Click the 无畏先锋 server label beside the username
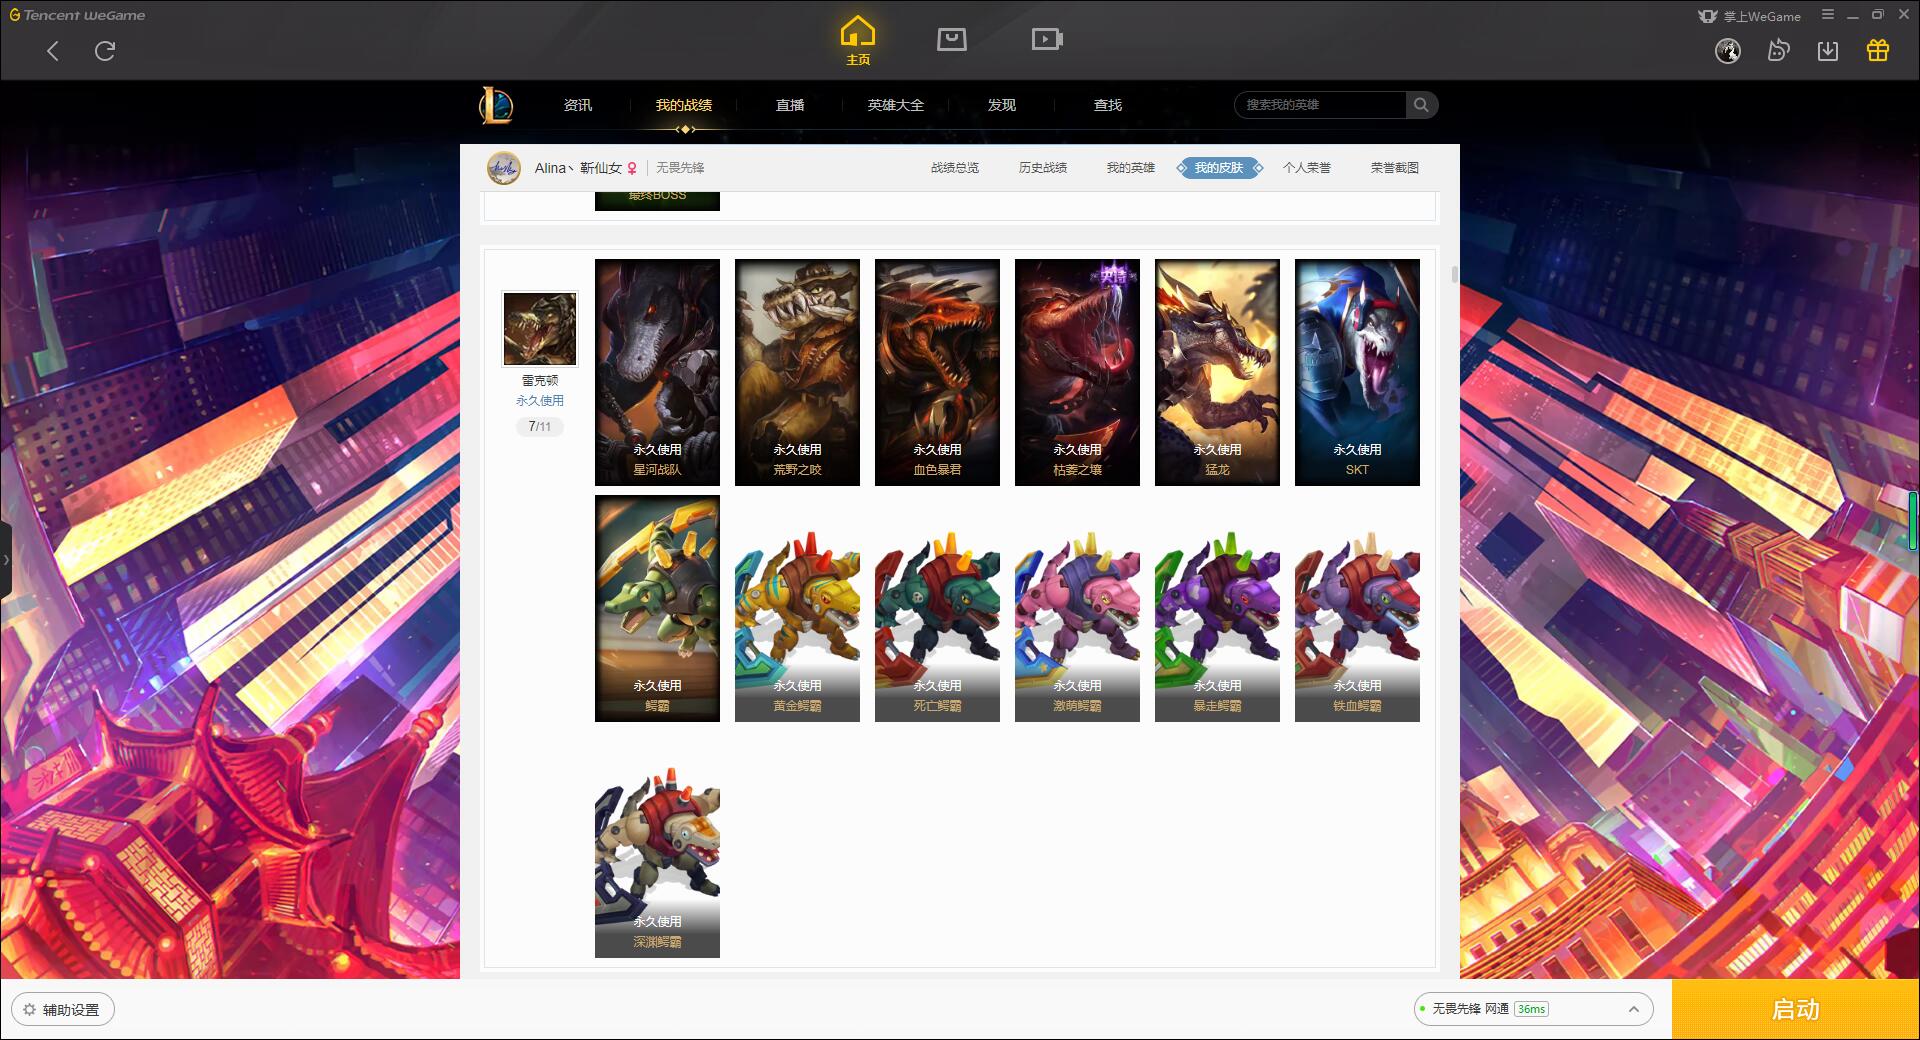 point(680,168)
